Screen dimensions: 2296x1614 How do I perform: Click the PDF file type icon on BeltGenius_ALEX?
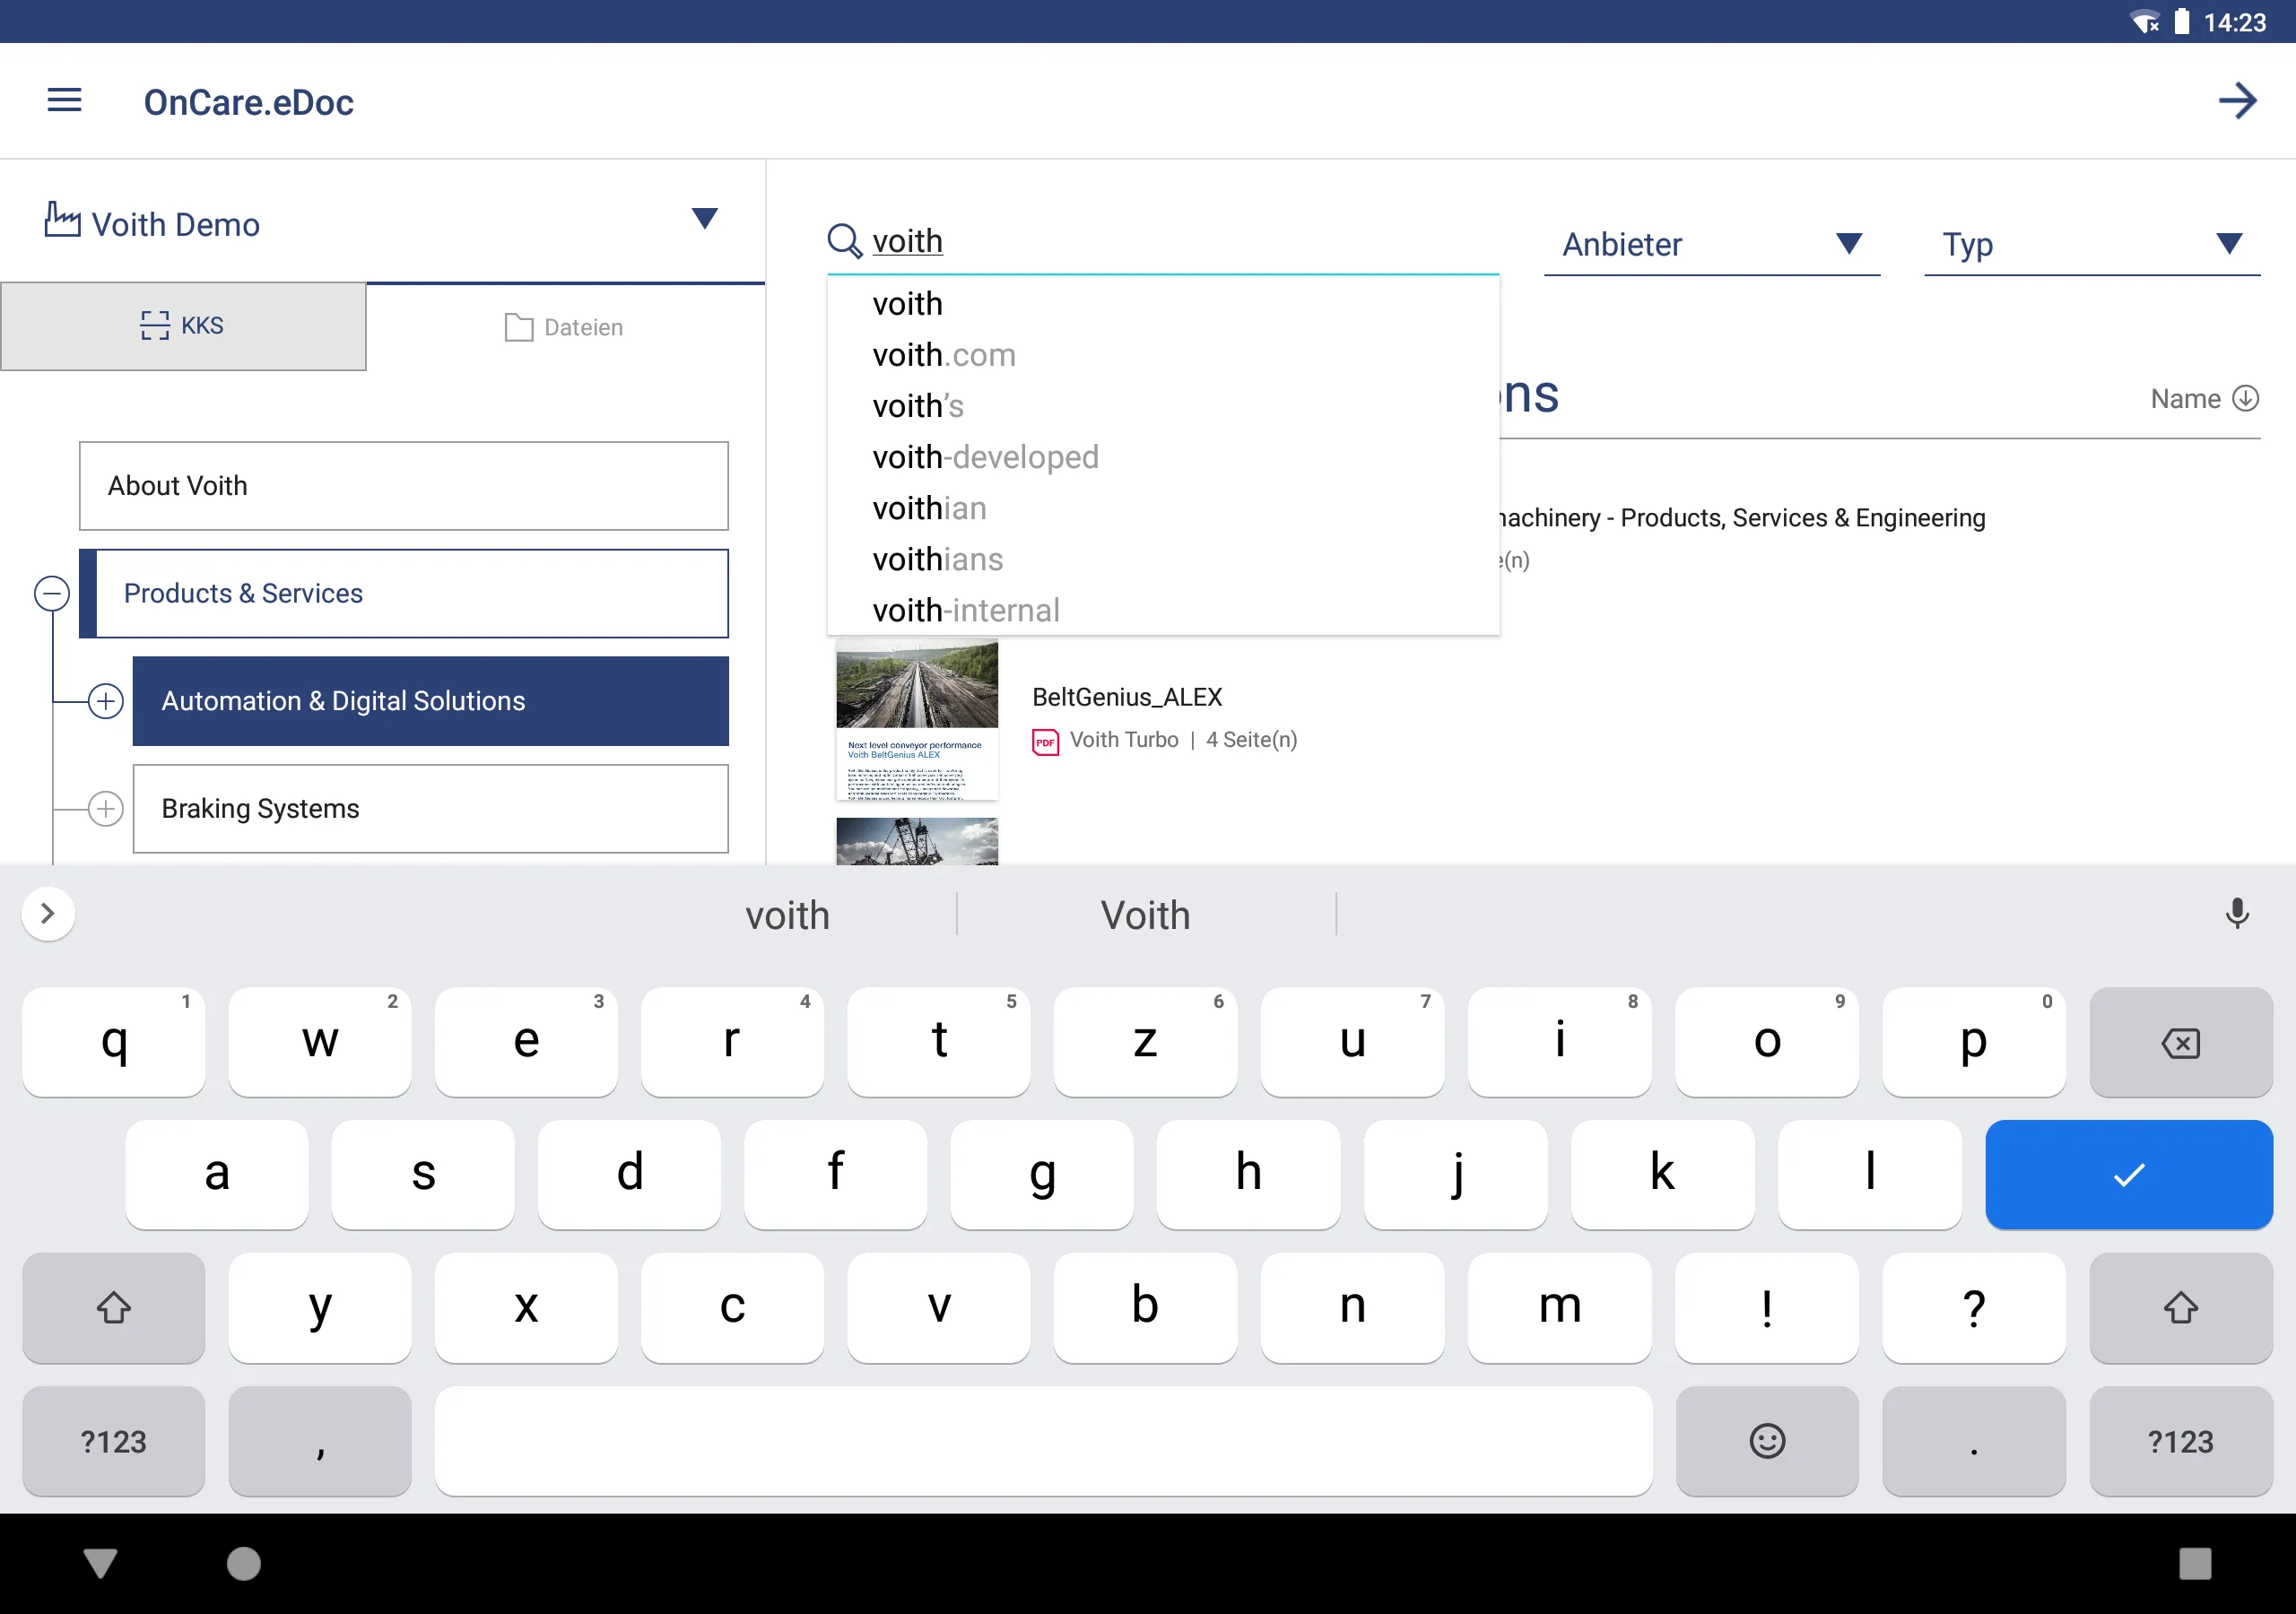point(1045,739)
